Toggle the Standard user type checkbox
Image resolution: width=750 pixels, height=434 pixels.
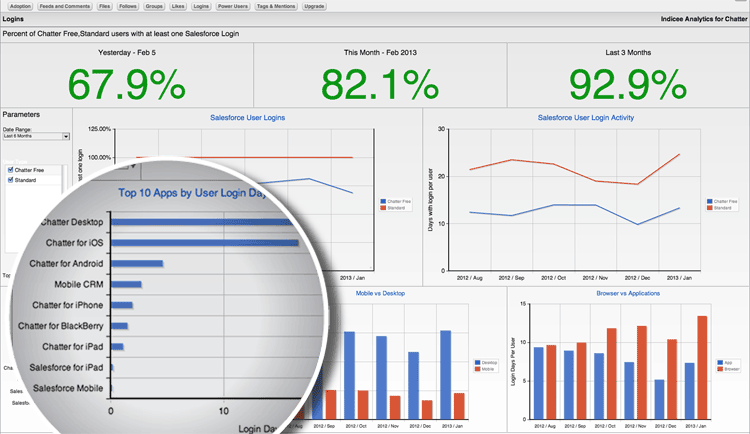[10, 180]
